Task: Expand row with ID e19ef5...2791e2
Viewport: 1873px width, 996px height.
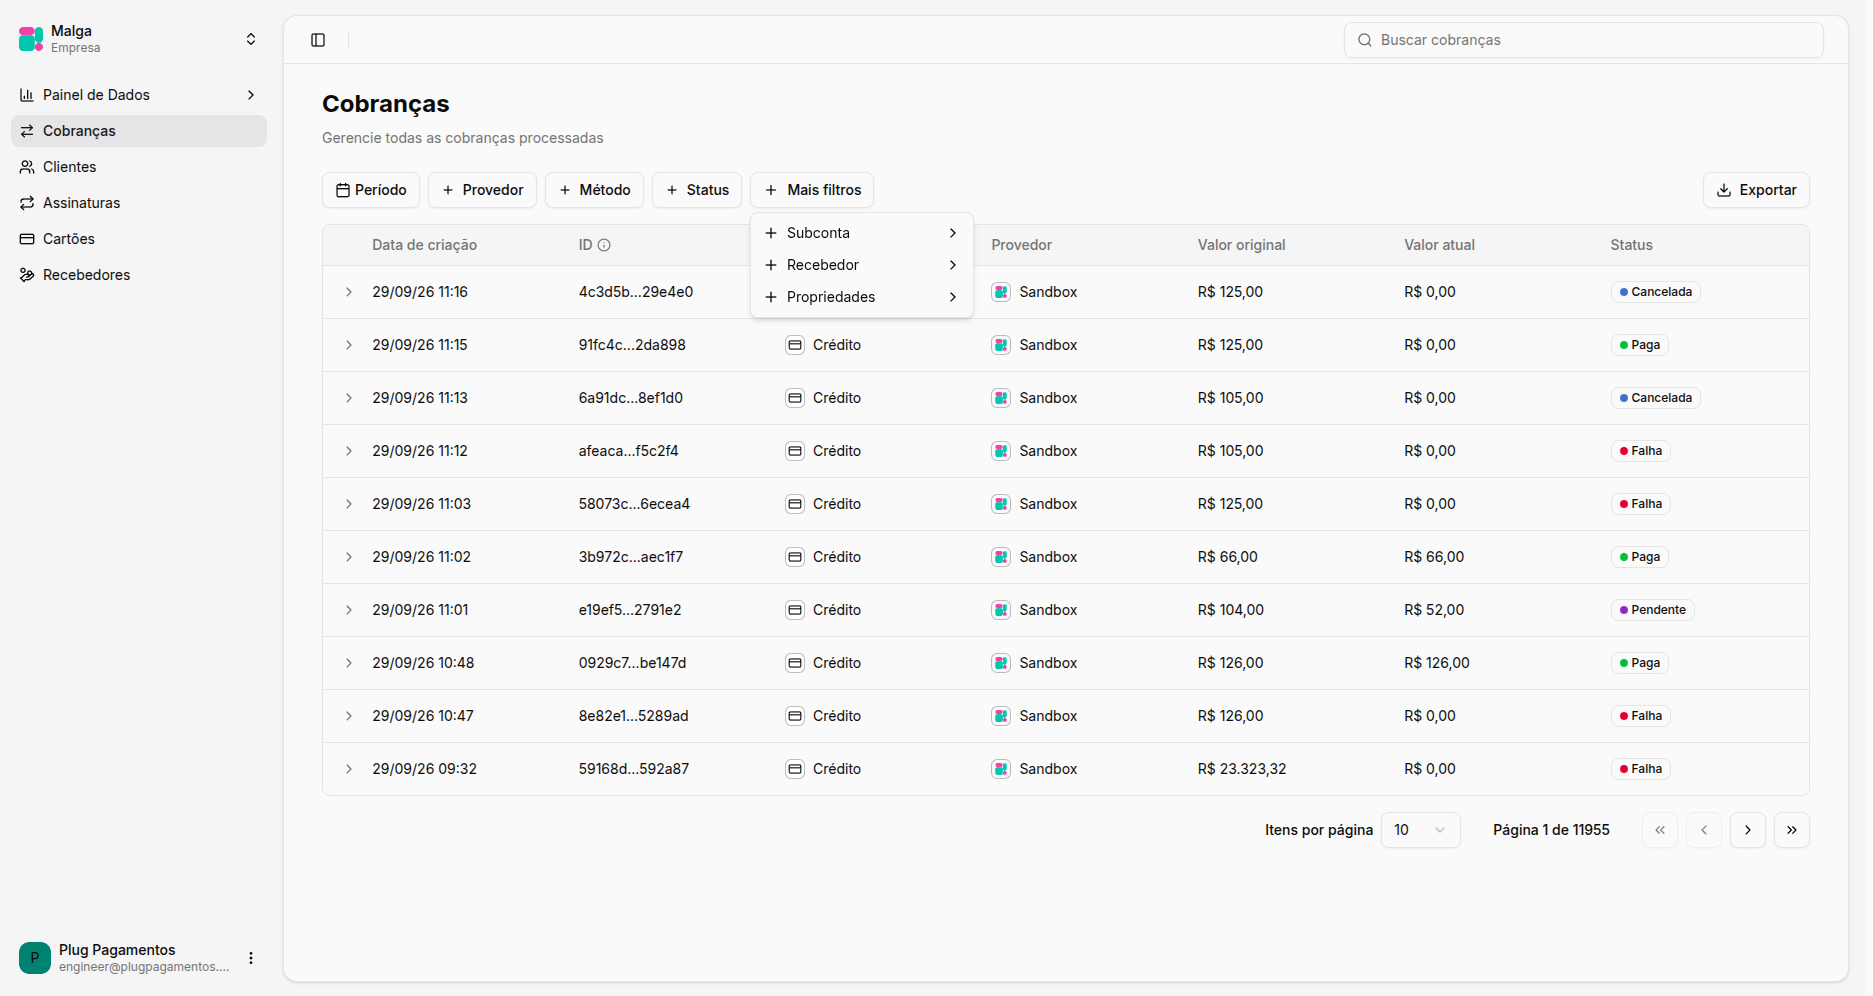Action: click(349, 610)
